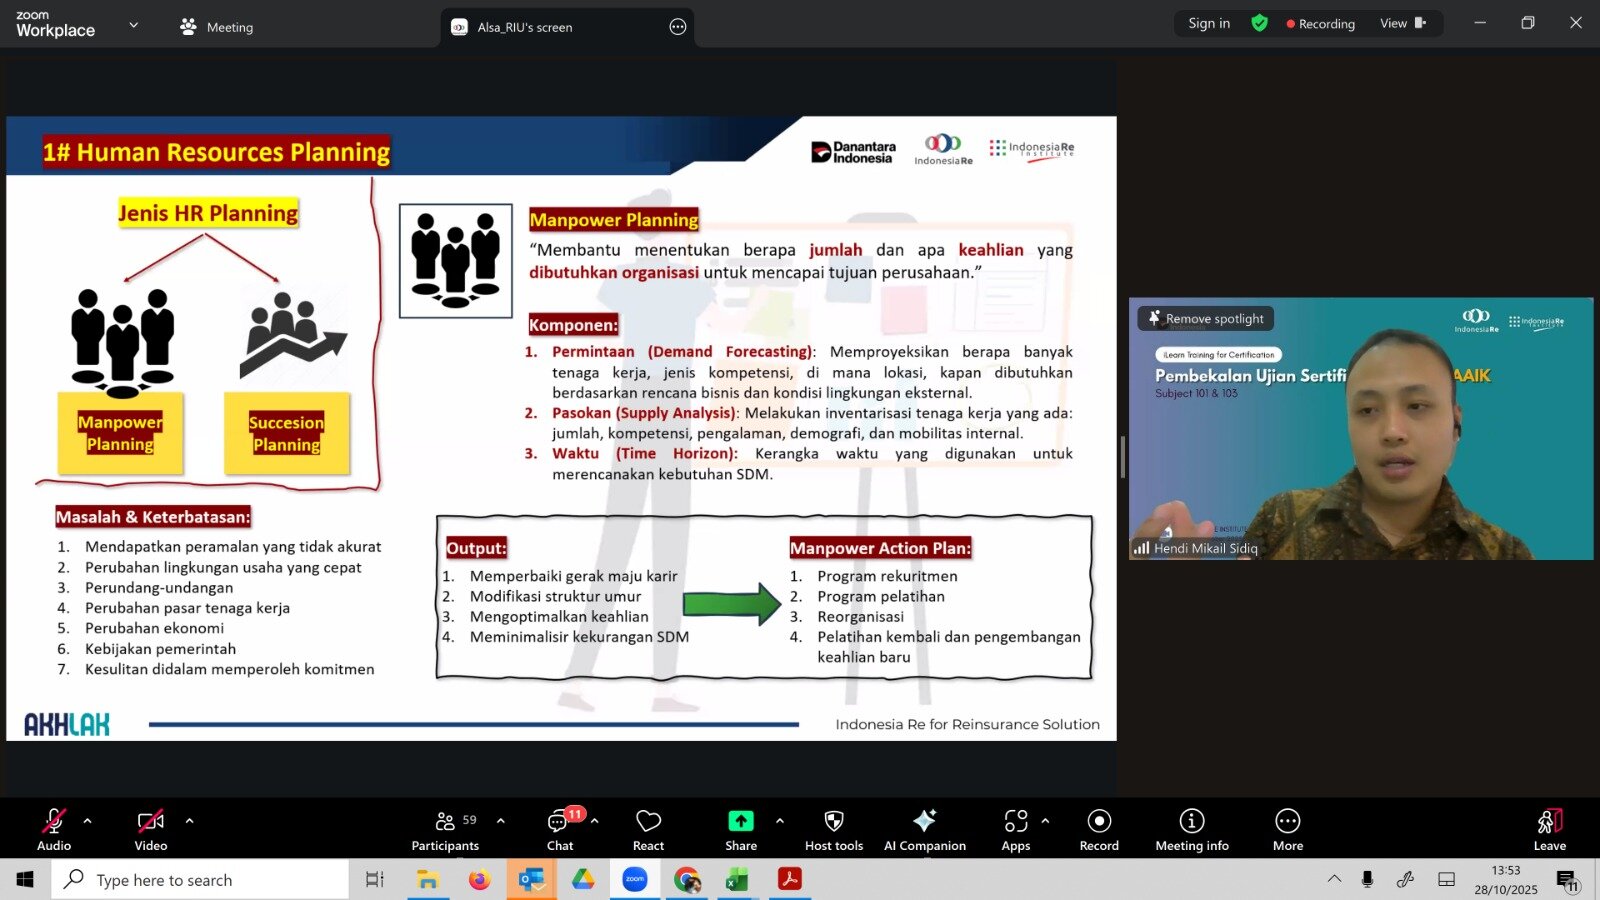This screenshot has width=1600, height=900.
Task: Expand audio options arrow next to Audio
Action: [x=88, y=821]
